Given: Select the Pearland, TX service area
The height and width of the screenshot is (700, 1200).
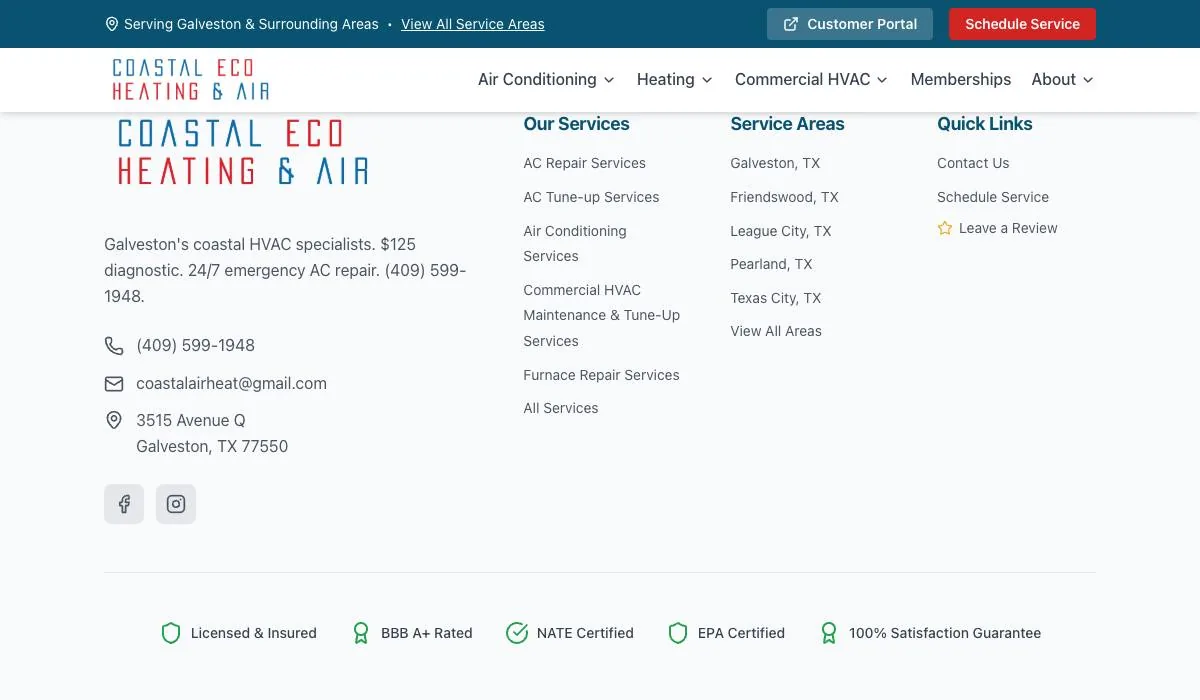Looking at the screenshot, I should coord(772,264).
